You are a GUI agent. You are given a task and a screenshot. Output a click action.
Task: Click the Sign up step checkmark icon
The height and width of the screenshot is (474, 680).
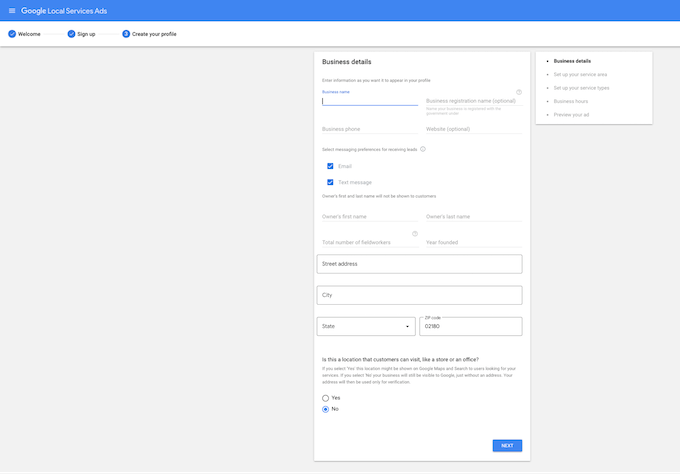point(71,34)
